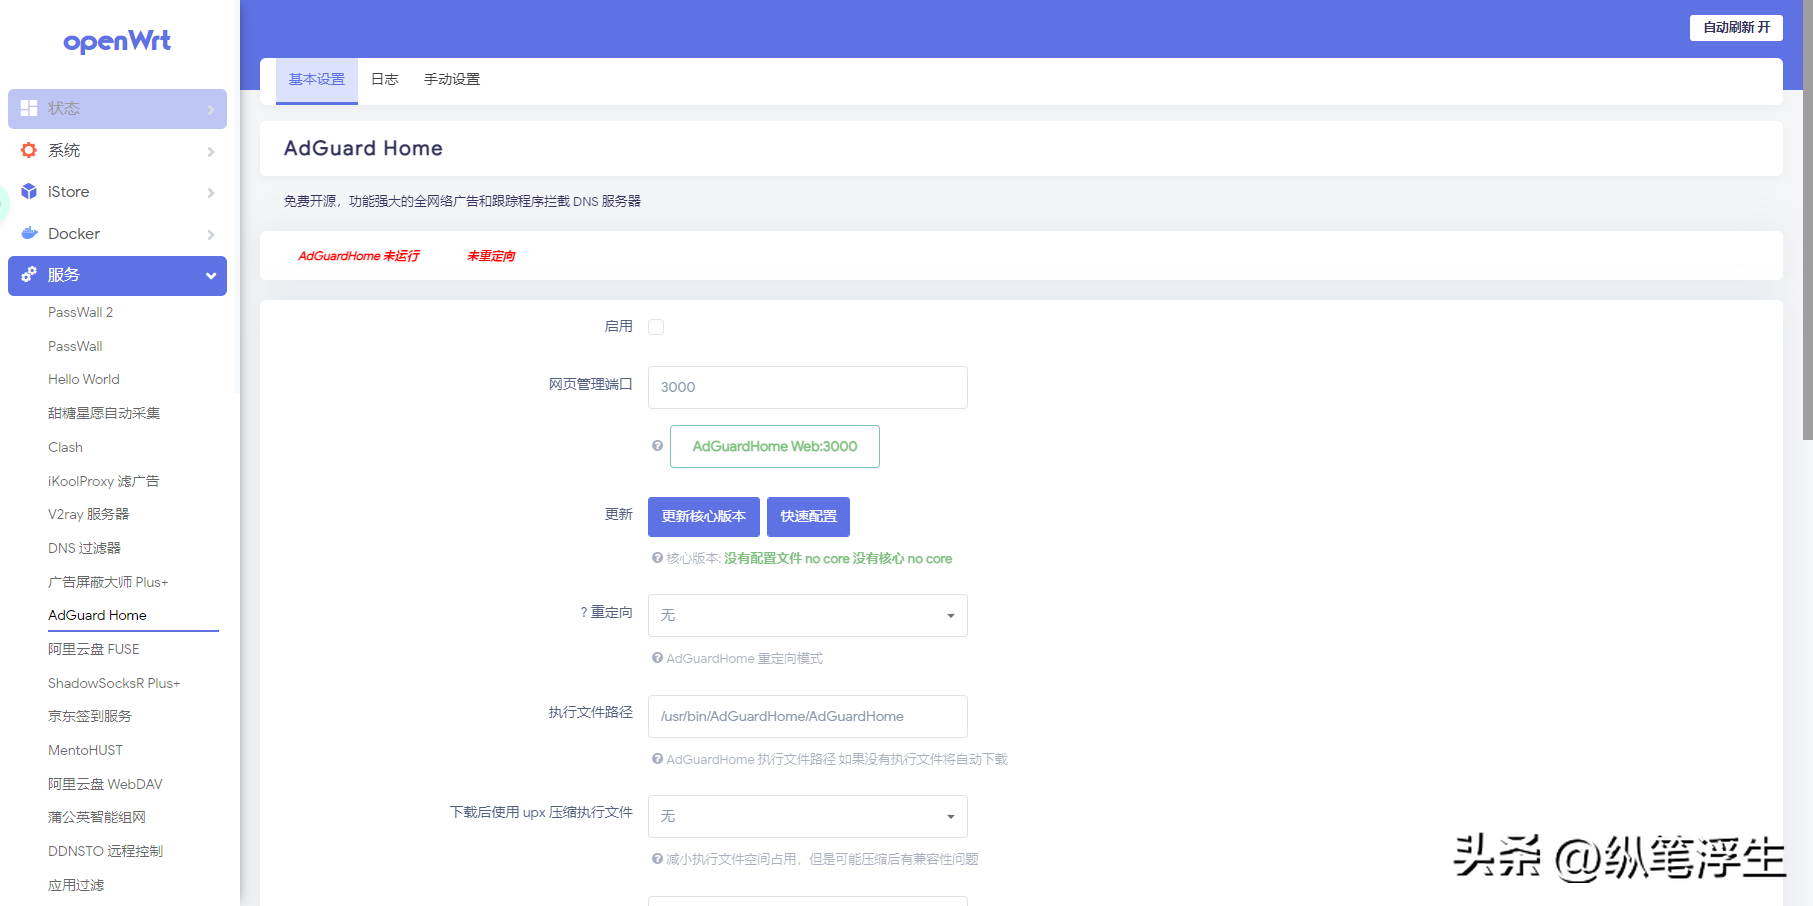Image resolution: width=1813 pixels, height=906 pixels.
Task: Open the Docker sidebar menu
Action: pos(117,234)
